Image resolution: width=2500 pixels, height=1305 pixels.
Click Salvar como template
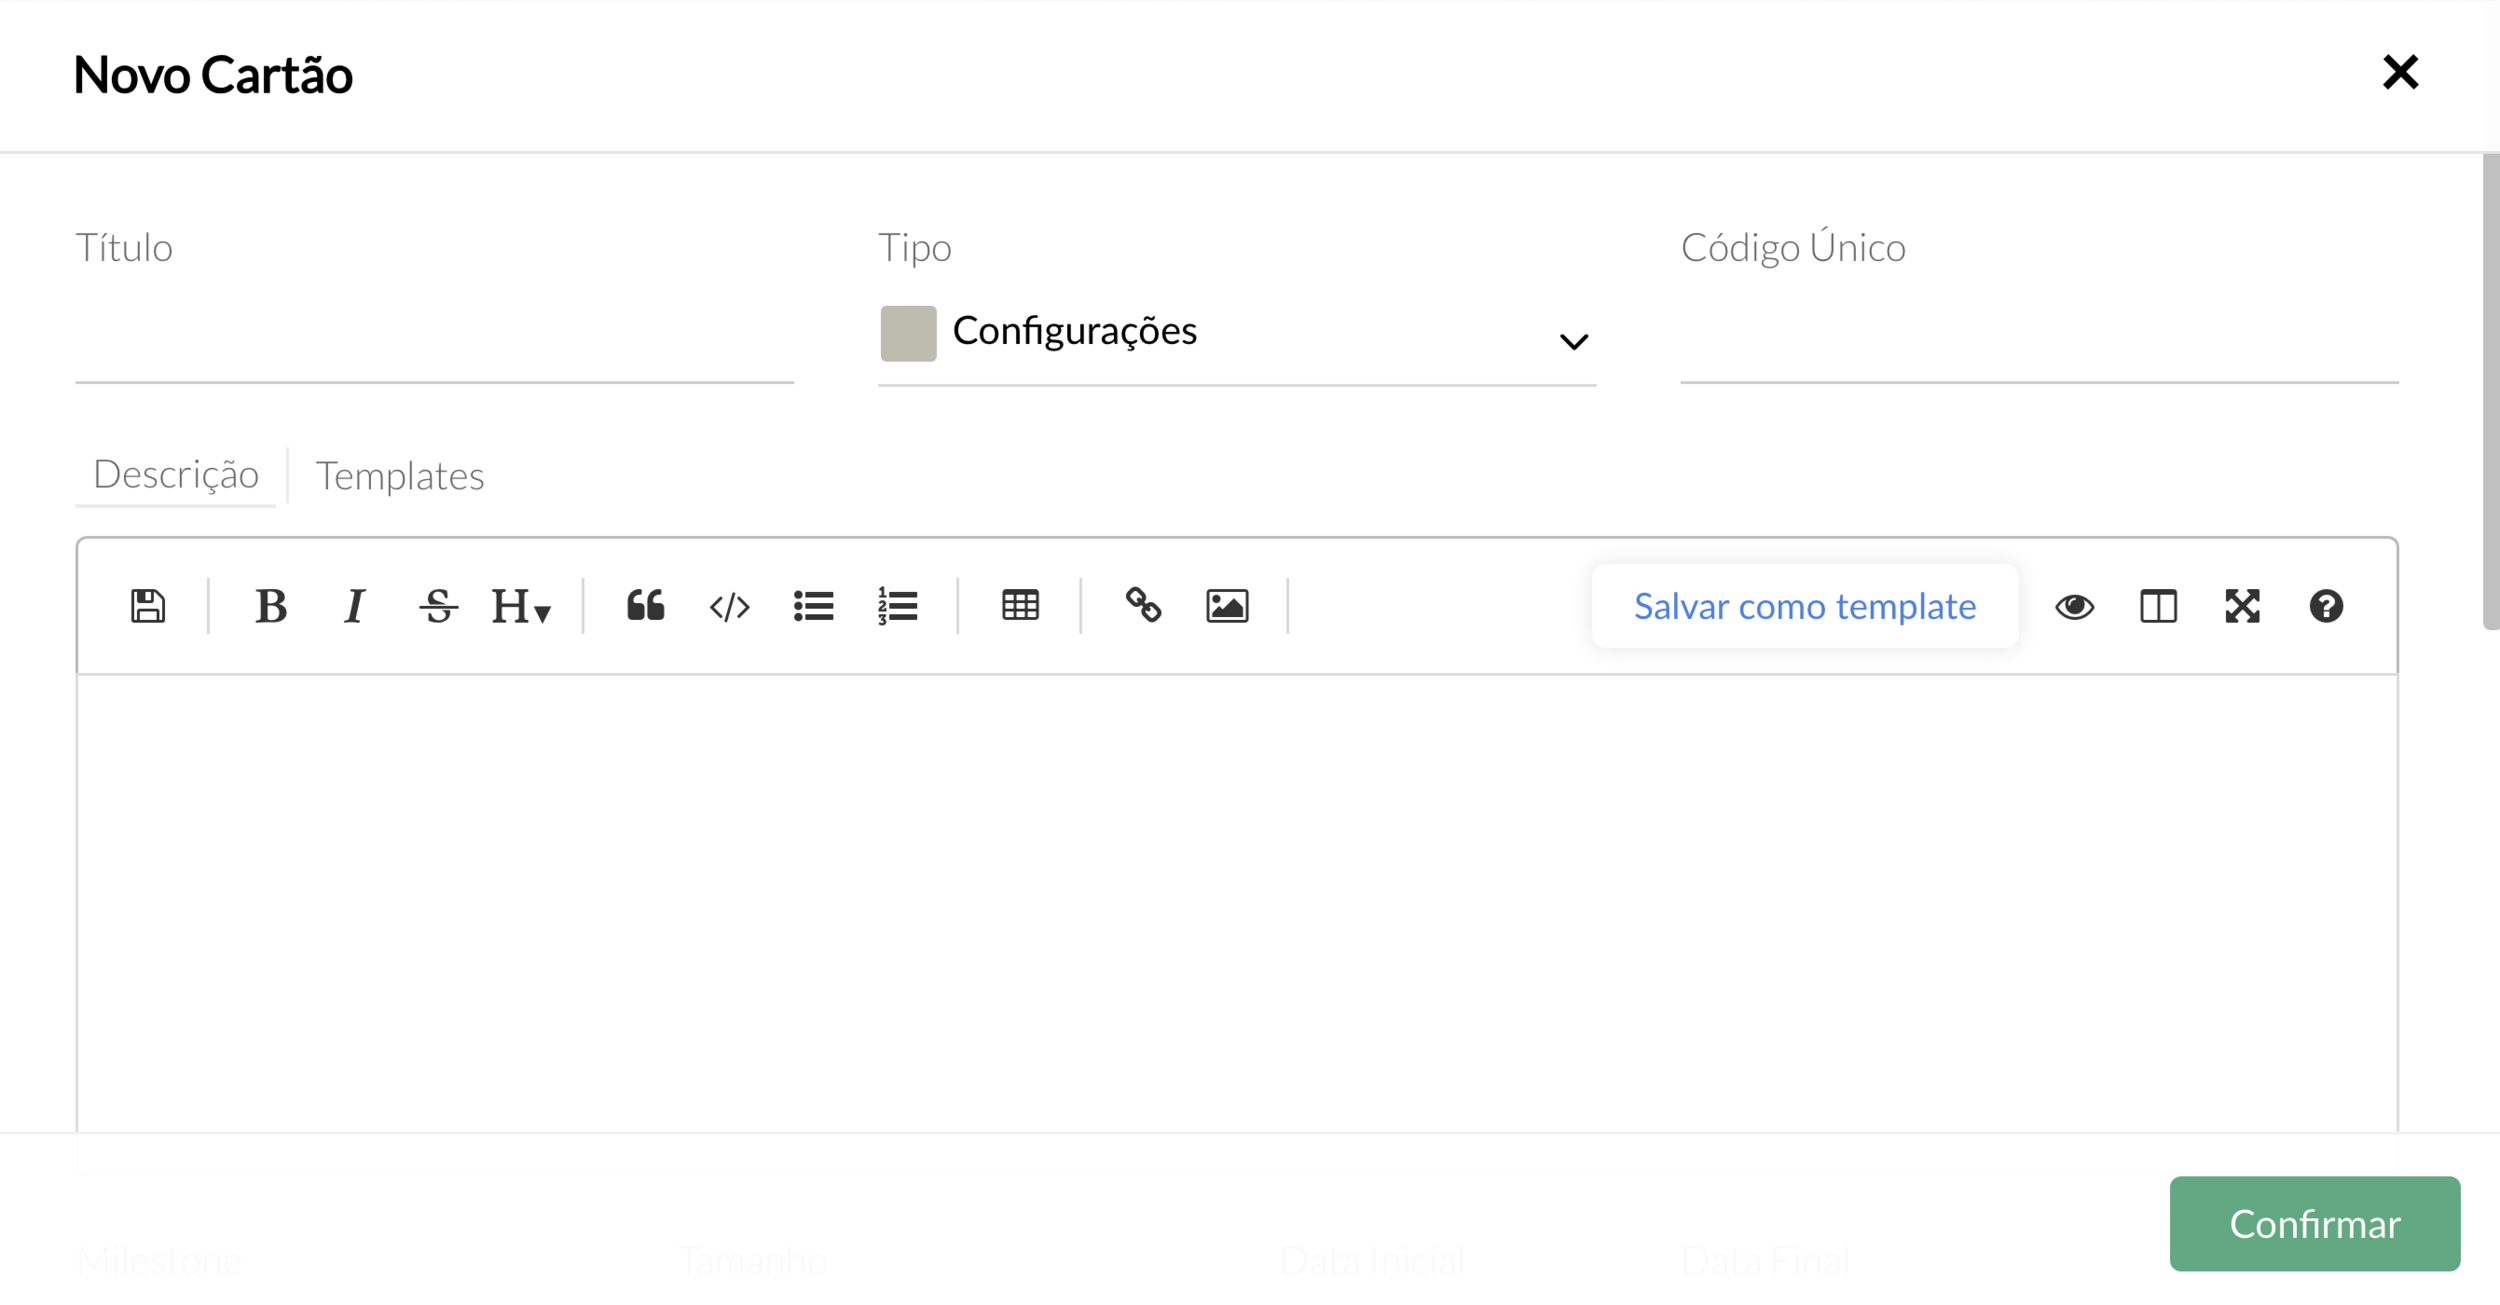click(1804, 606)
